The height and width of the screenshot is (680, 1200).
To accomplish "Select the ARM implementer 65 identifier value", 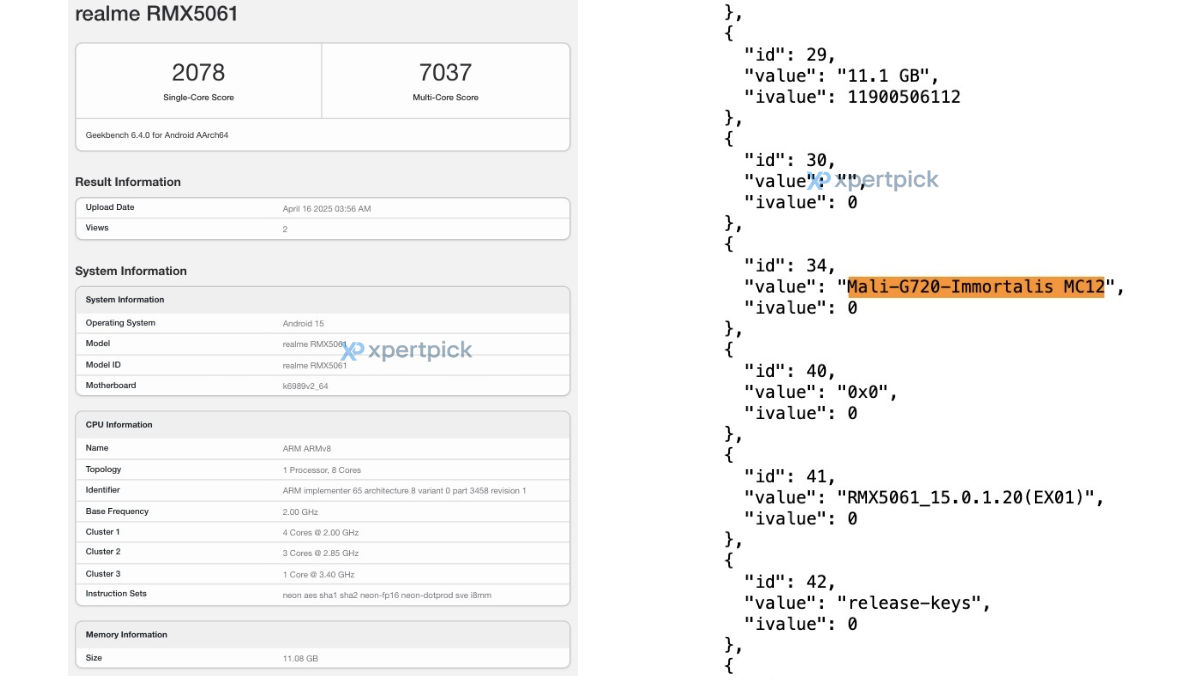I will (404, 491).
